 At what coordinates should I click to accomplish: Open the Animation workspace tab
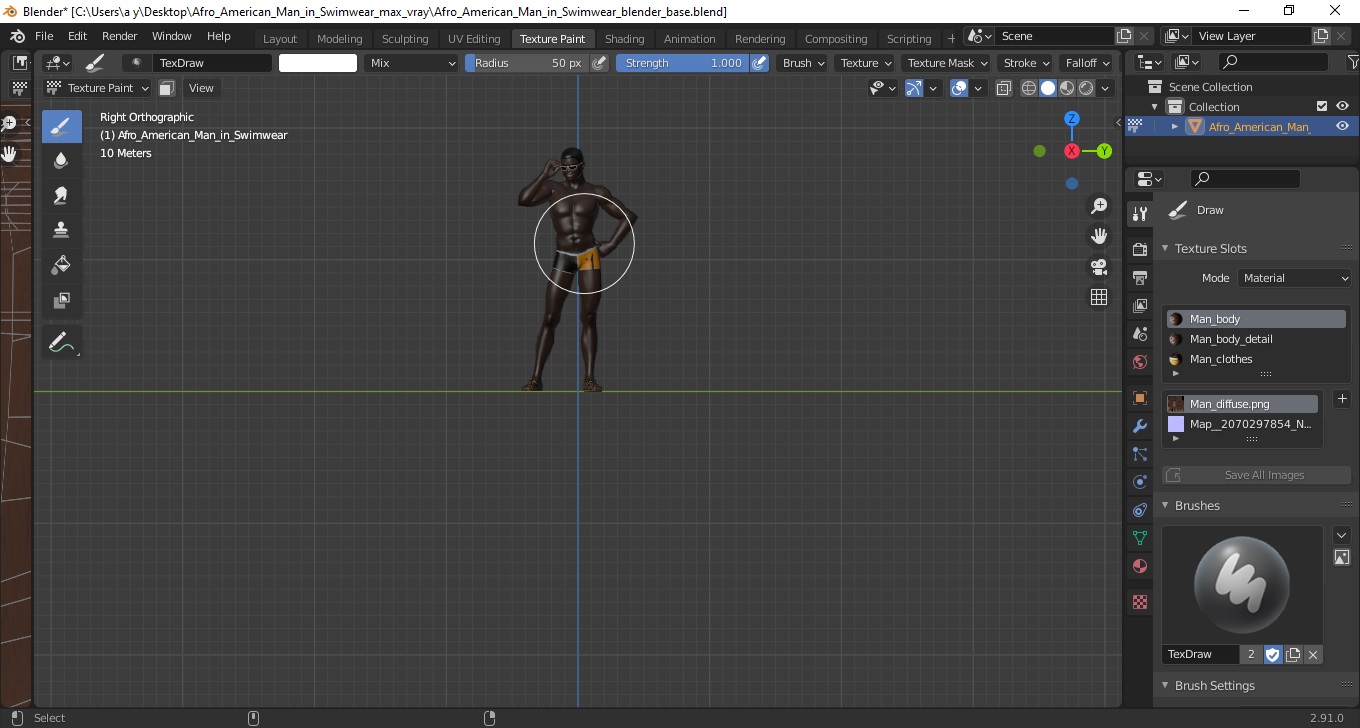[x=690, y=39]
